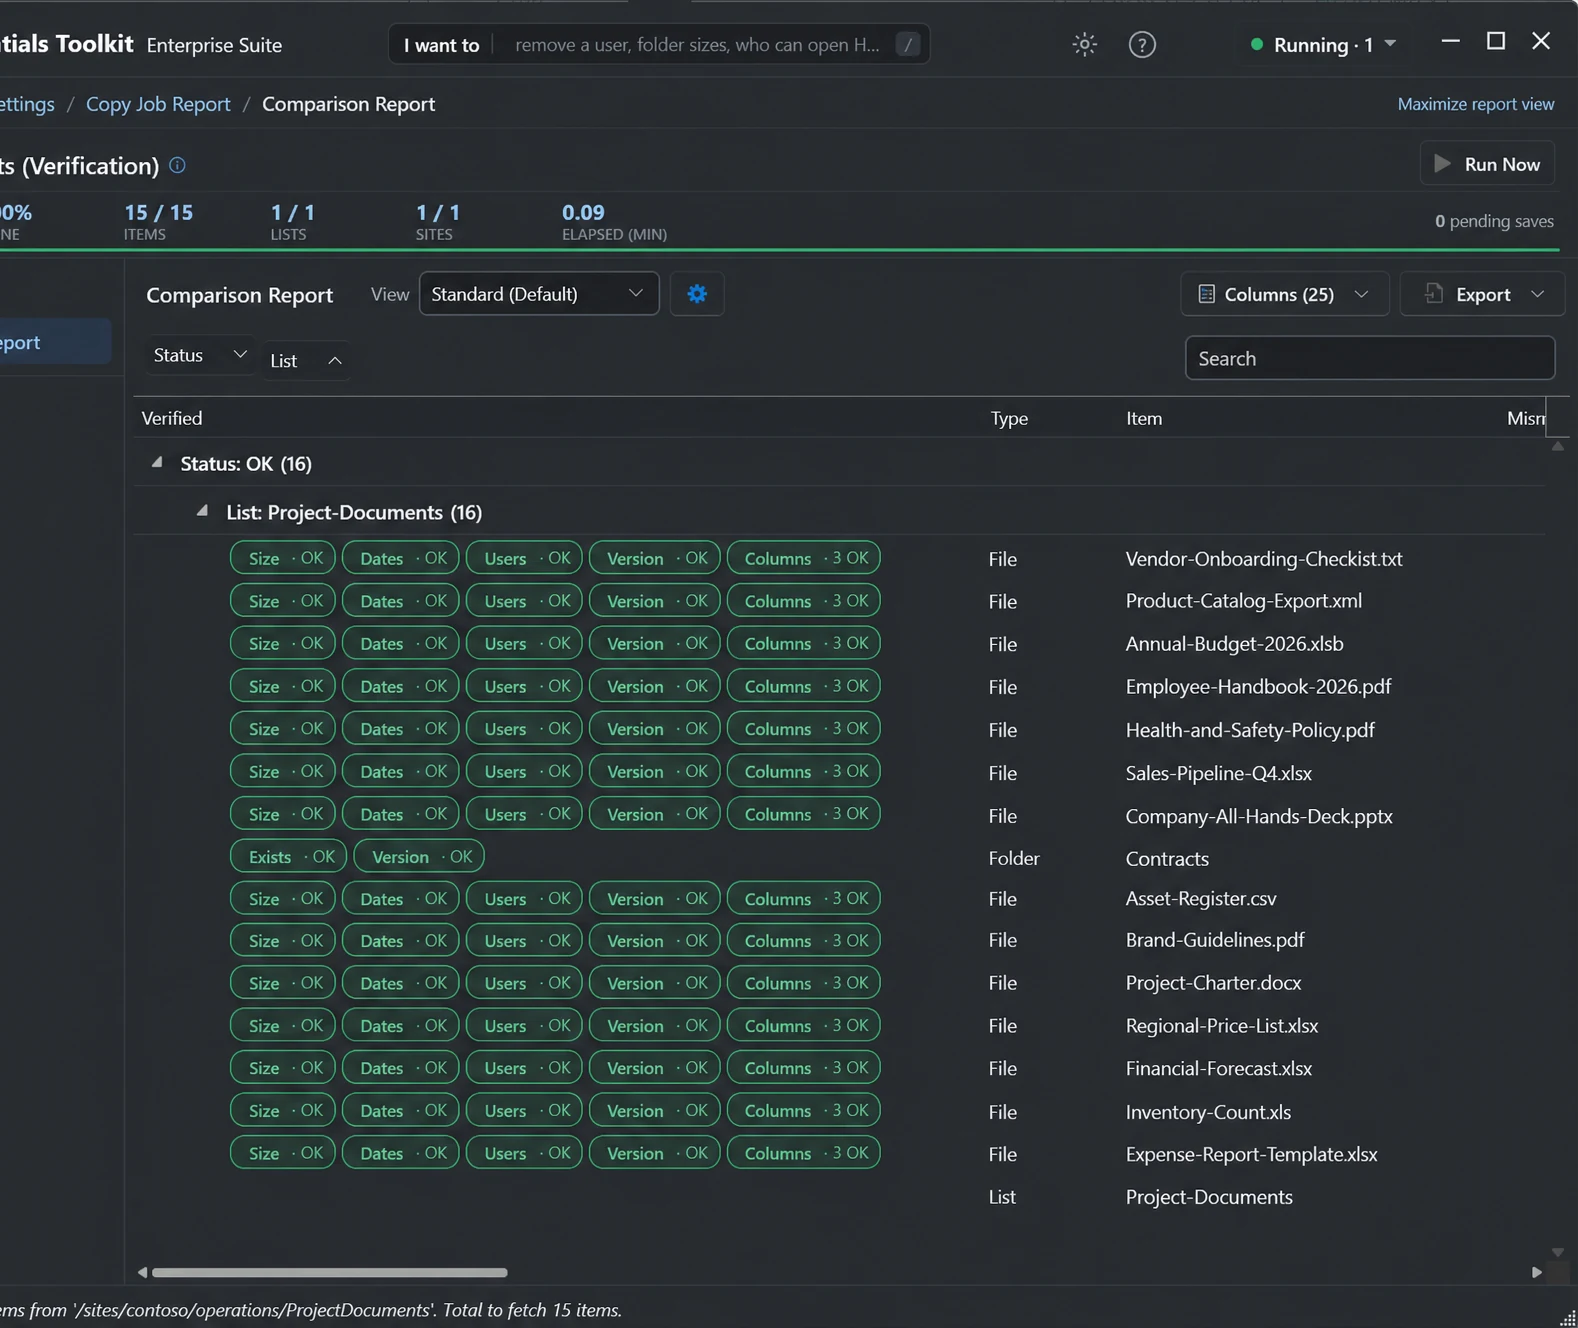Click the scroll right arrow at bottom
Viewport: 1578px width, 1328px height.
coord(1536,1272)
